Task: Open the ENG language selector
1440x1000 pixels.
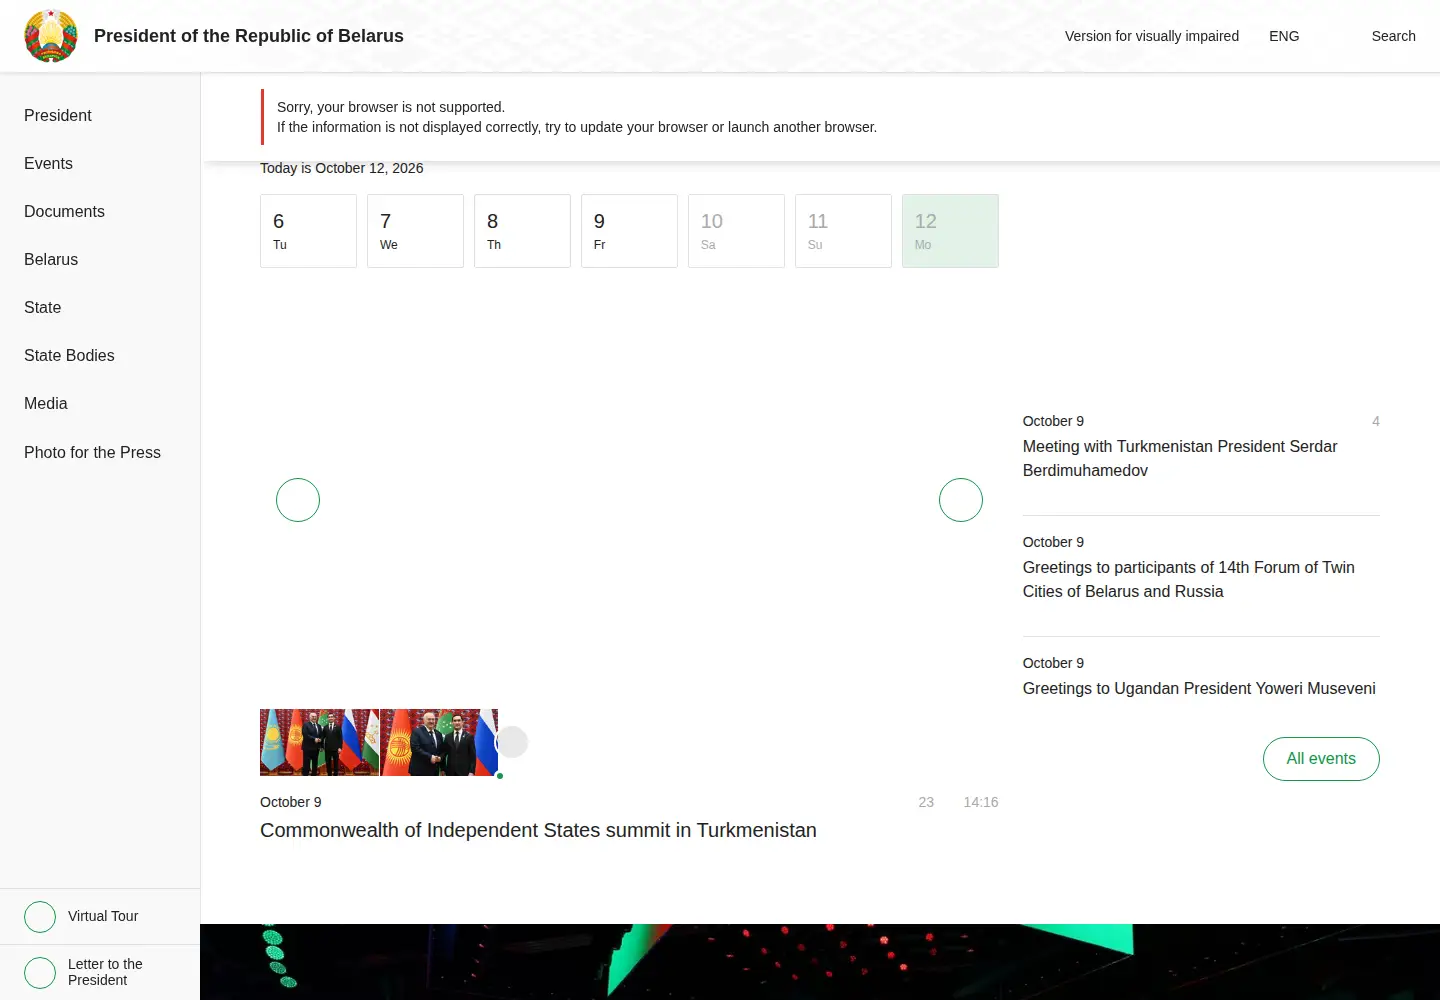Action: [x=1284, y=36]
